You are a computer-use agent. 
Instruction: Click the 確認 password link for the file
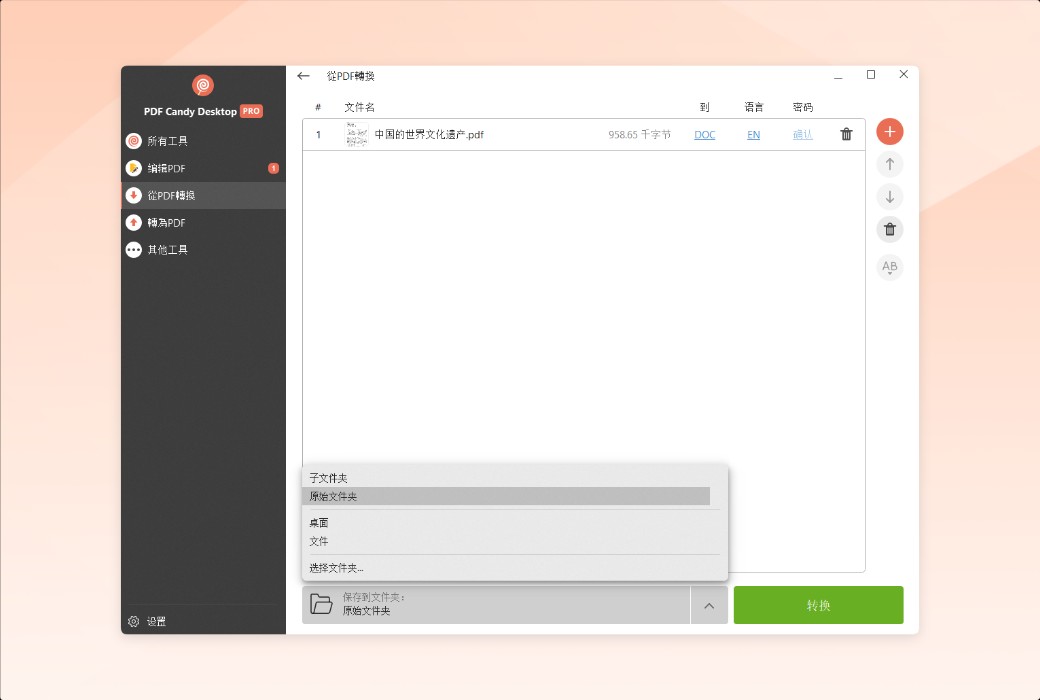point(803,134)
